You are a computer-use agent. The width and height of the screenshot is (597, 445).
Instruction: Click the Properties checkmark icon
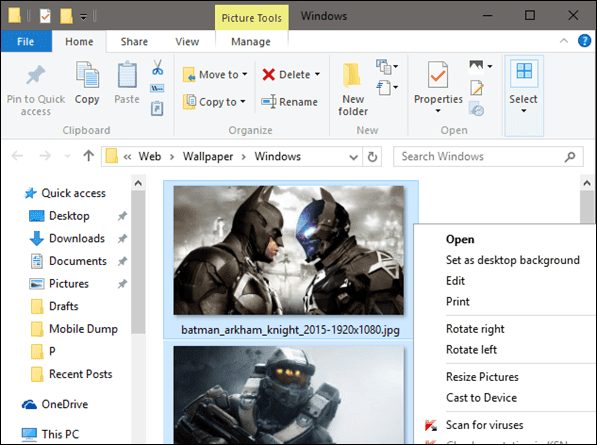437,75
